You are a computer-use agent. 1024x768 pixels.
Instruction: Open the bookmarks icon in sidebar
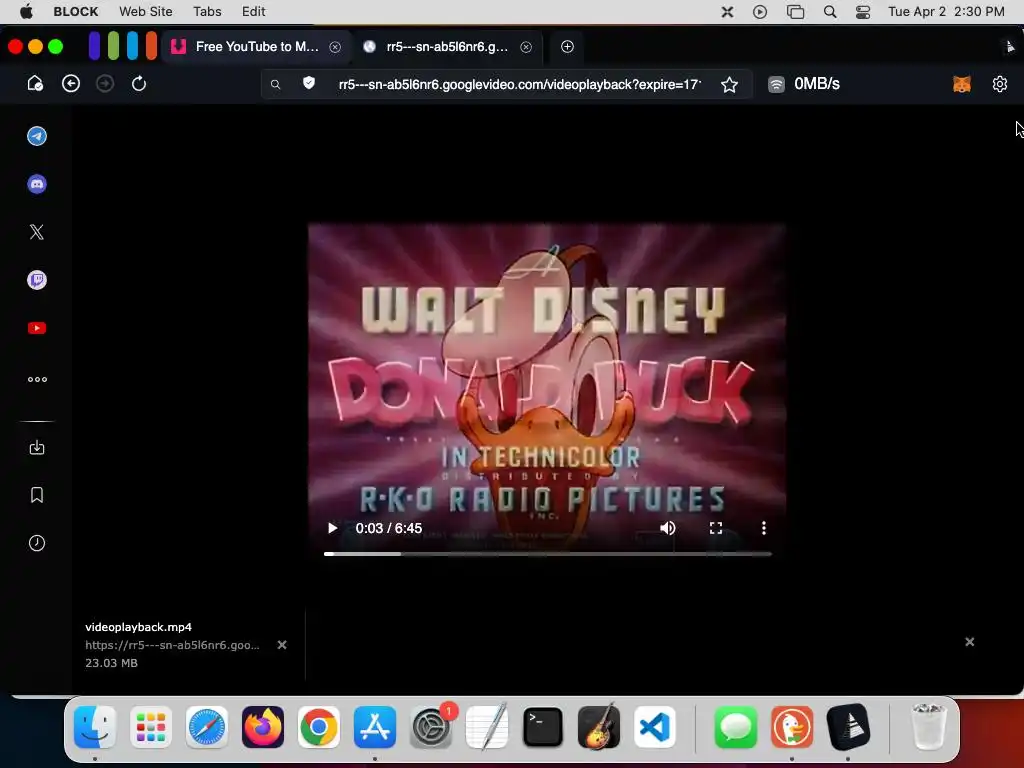pyautogui.click(x=37, y=495)
